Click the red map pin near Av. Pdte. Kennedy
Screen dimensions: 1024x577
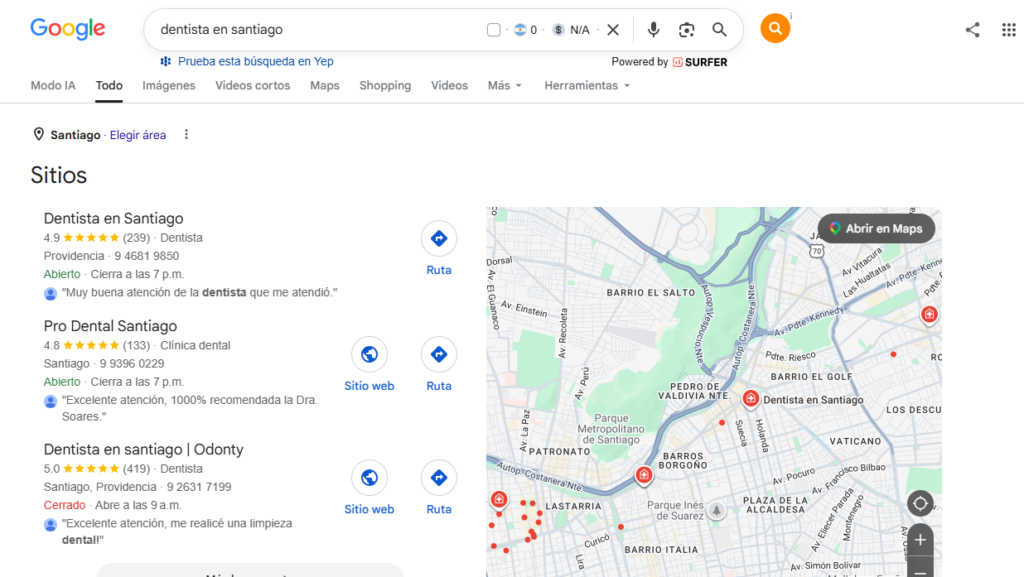pos(929,315)
